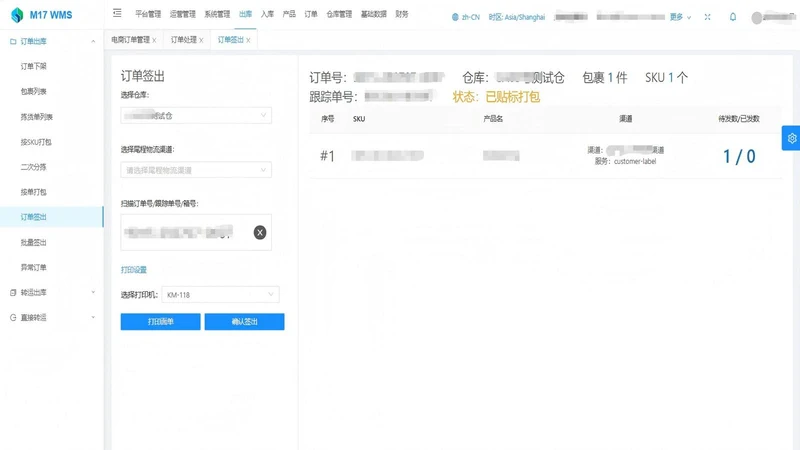The image size is (800, 450).
Task: Click the 时区: Asia/Shanghai timezone label
Action: coord(517,17)
